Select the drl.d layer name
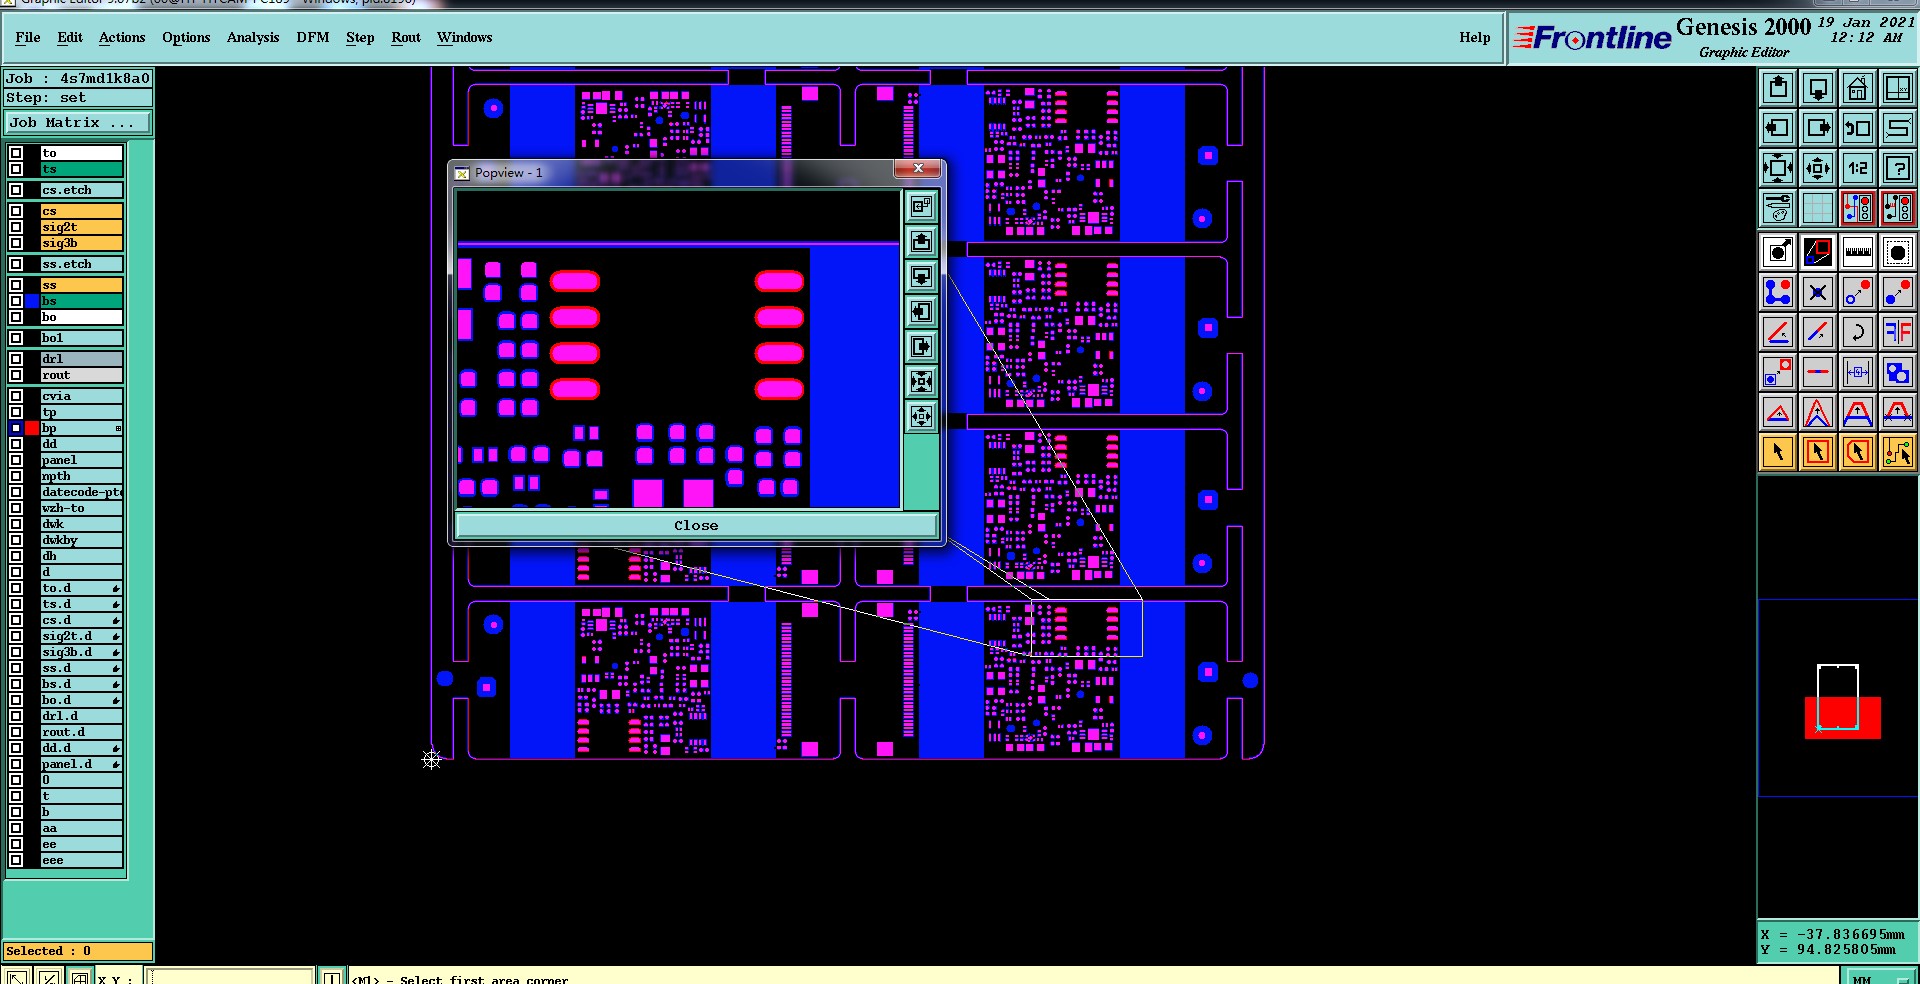 81,716
